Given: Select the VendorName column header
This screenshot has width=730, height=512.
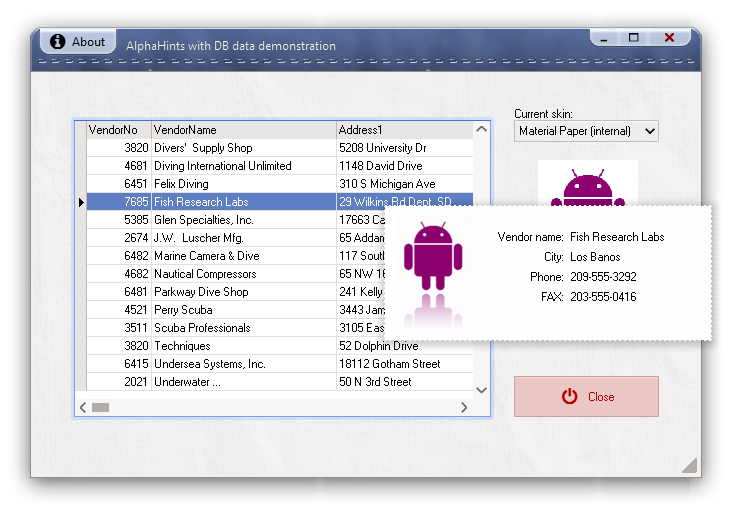Looking at the screenshot, I should pyautogui.click(x=244, y=130).
